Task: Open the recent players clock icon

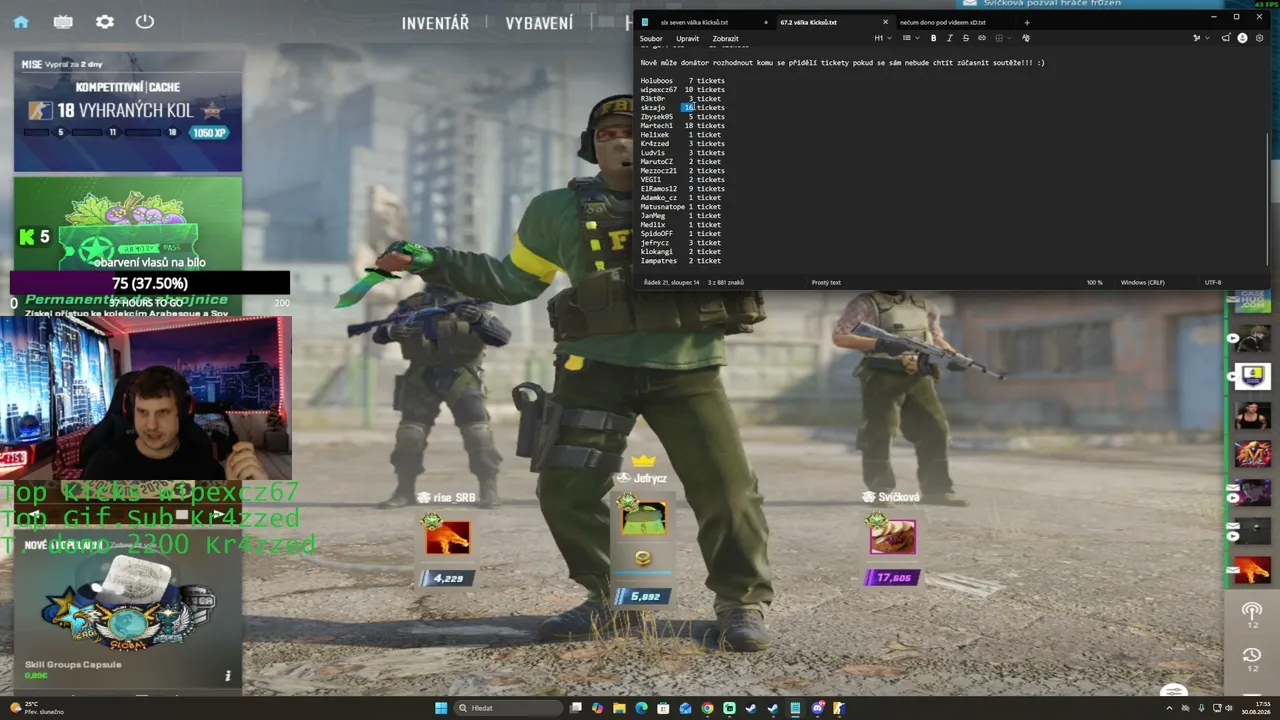Action: click(1252, 658)
